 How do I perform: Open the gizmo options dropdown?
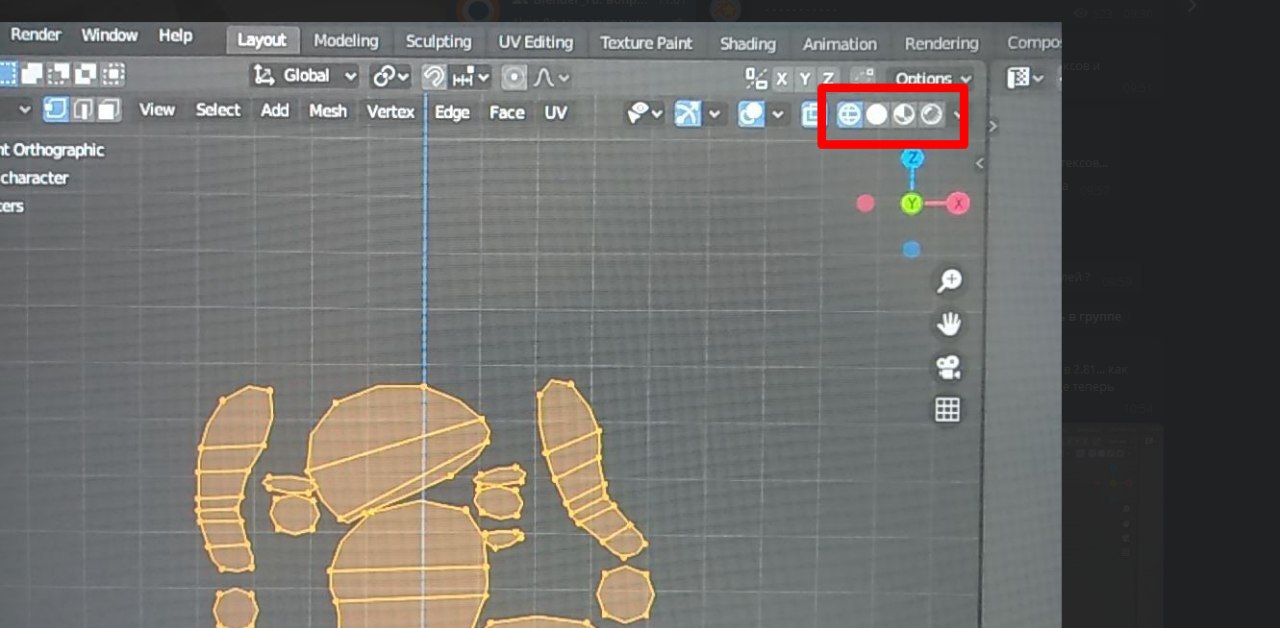pos(714,114)
